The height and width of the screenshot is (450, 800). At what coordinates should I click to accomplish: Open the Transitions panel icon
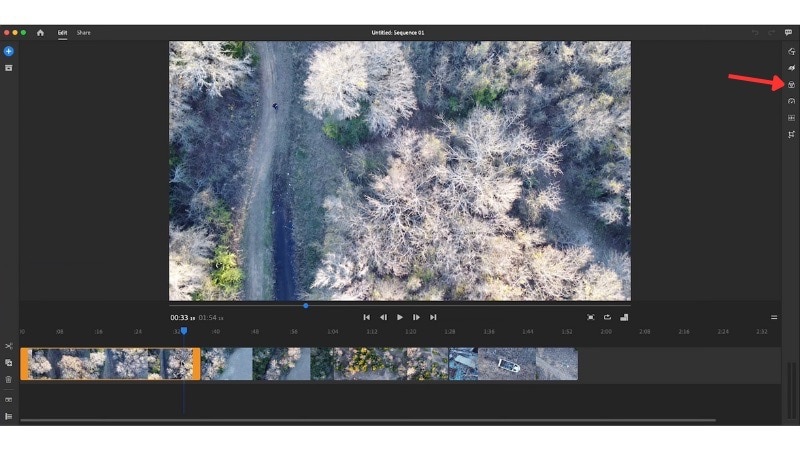[791, 68]
